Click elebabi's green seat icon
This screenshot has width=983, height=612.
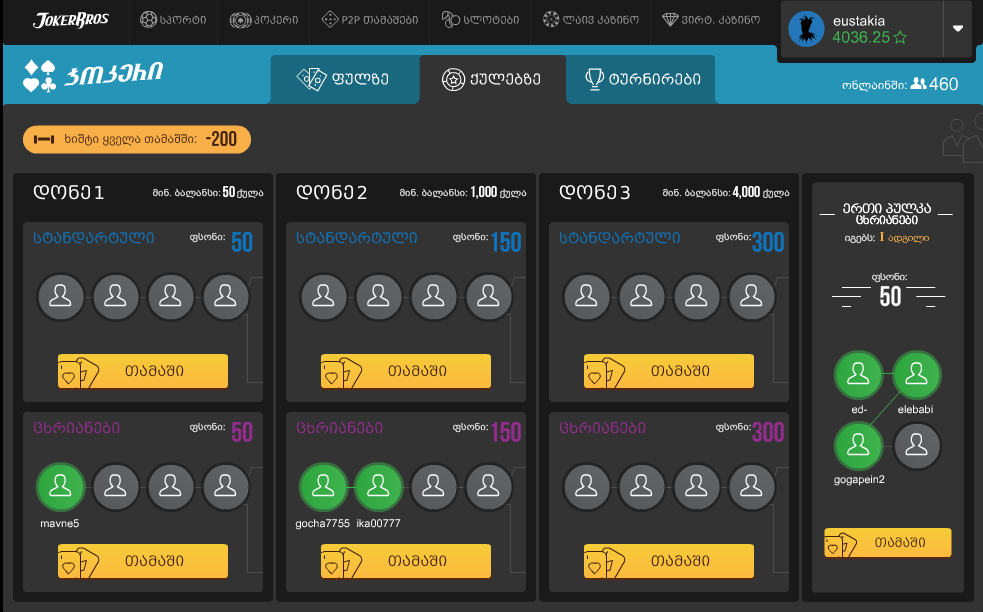coord(917,375)
